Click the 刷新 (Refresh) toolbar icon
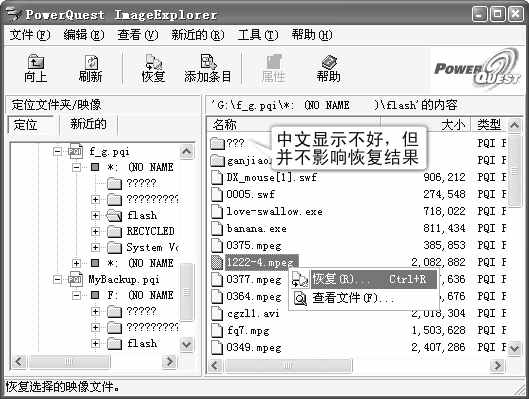Image resolution: width=529 pixels, height=399 pixels. tap(91, 62)
